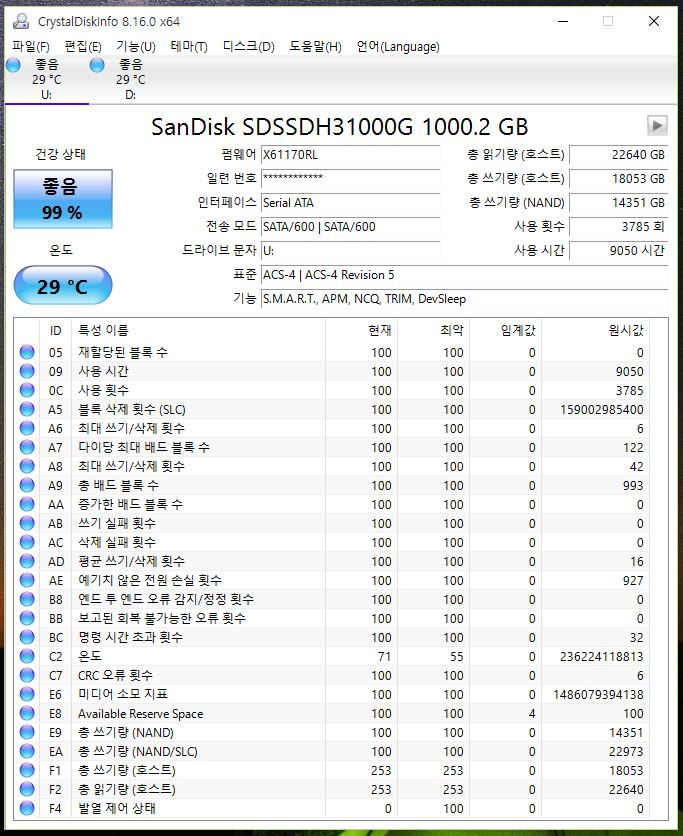683x836 pixels.
Task: Open the 도움말(H) menu
Action: [315, 46]
